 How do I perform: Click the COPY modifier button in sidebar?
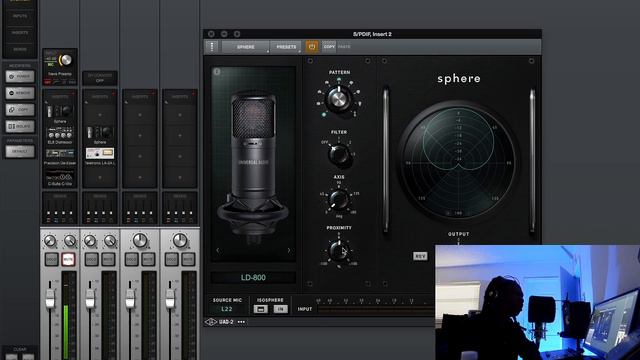[x=20, y=110]
